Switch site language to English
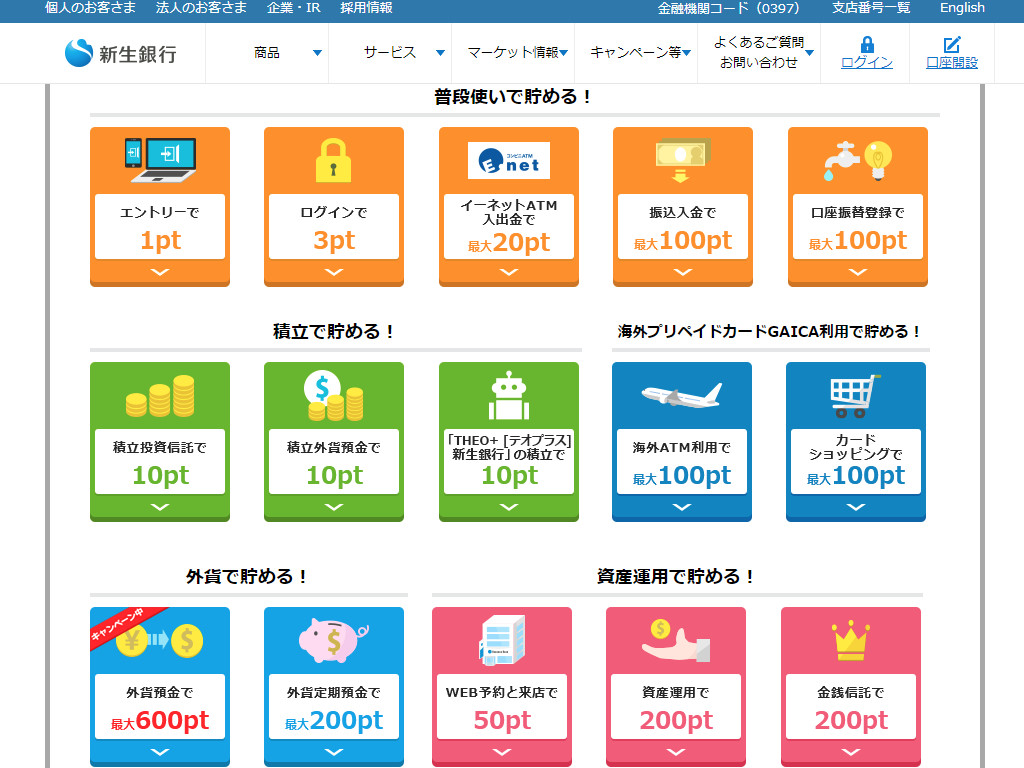The width and height of the screenshot is (1024, 768). coord(961,8)
